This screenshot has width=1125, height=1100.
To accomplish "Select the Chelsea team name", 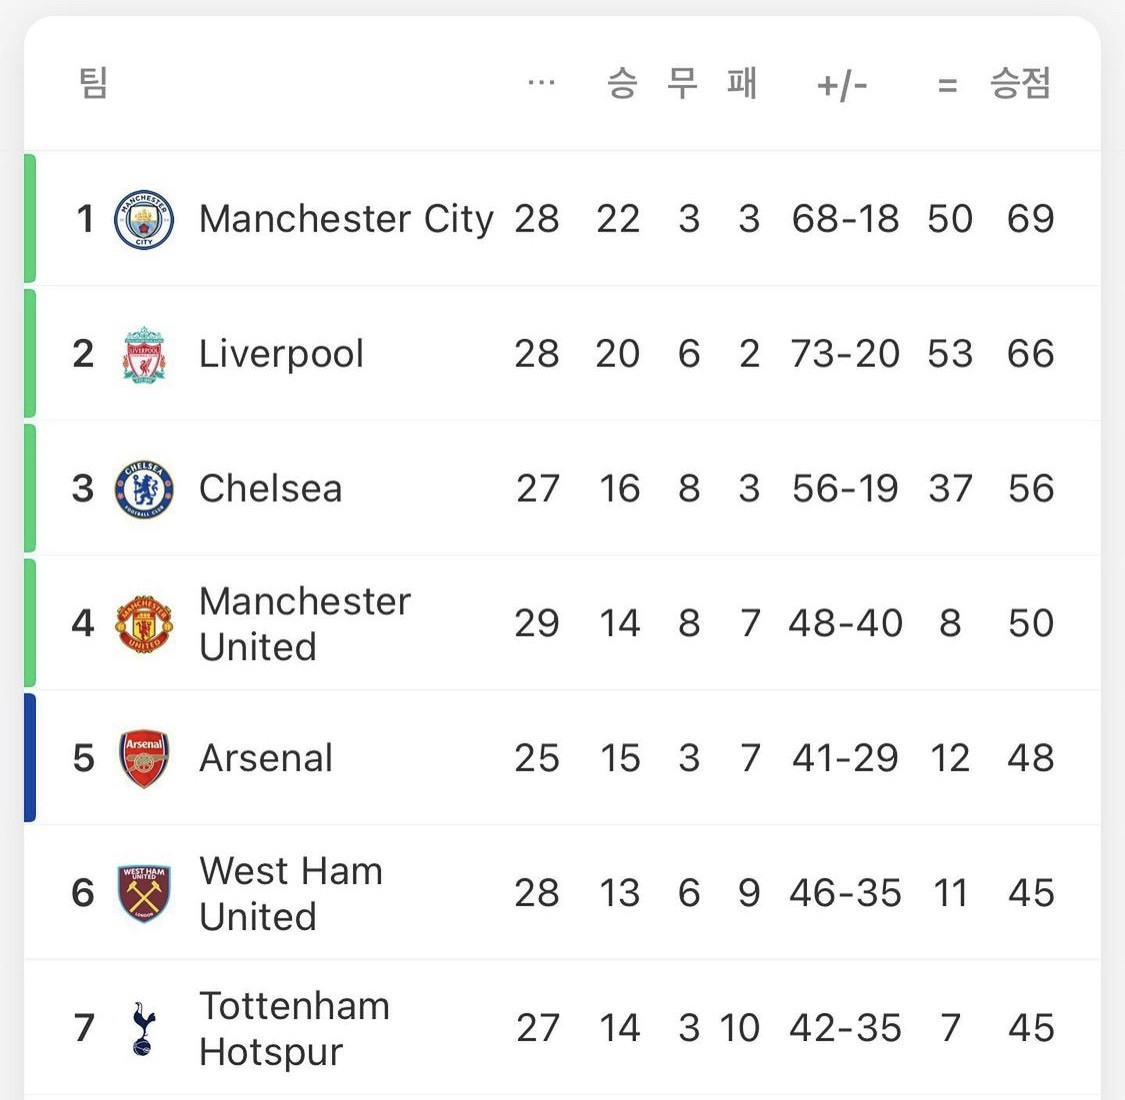I will pos(270,489).
